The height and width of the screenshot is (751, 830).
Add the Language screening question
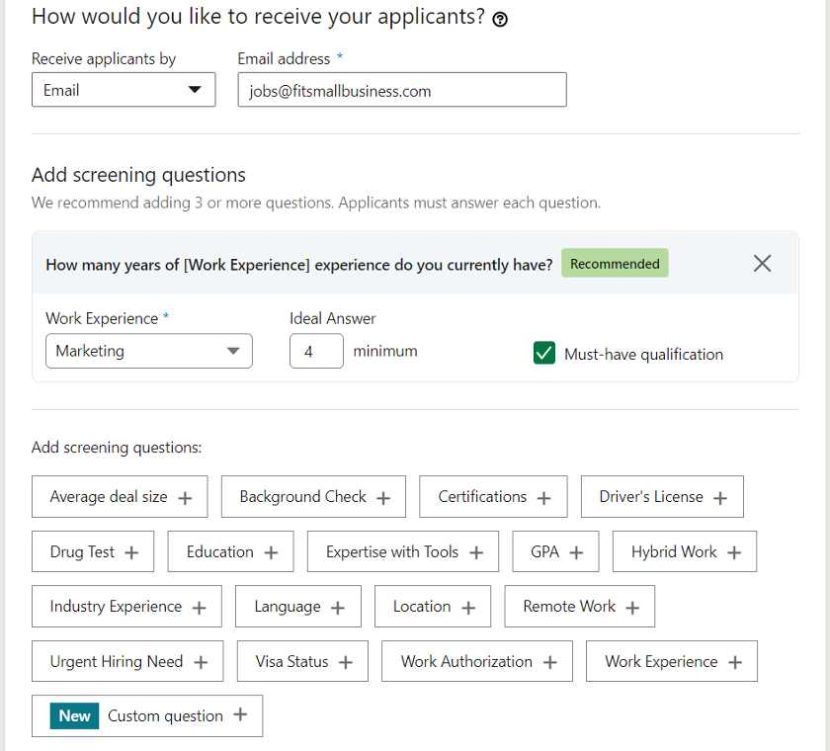coord(298,606)
